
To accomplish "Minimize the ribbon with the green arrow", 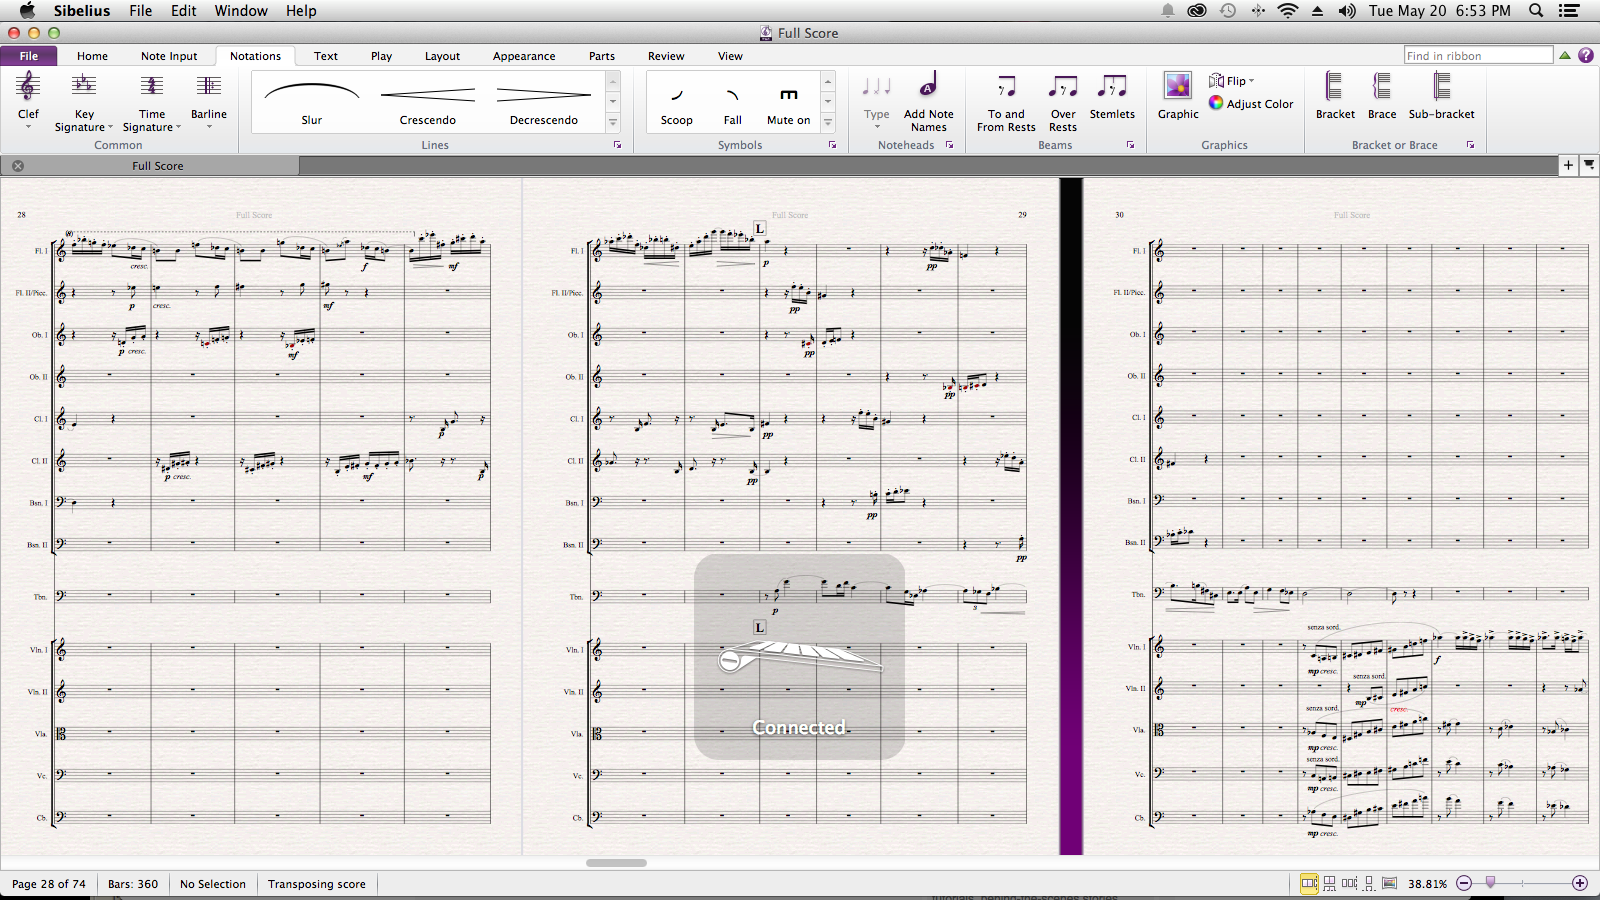I will click(x=1565, y=55).
